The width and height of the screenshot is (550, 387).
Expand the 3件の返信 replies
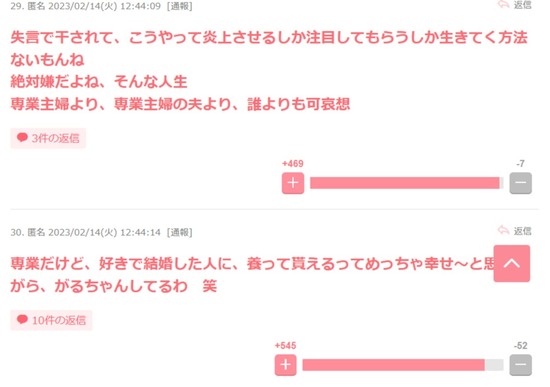pyautogui.click(x=48, y=138)
